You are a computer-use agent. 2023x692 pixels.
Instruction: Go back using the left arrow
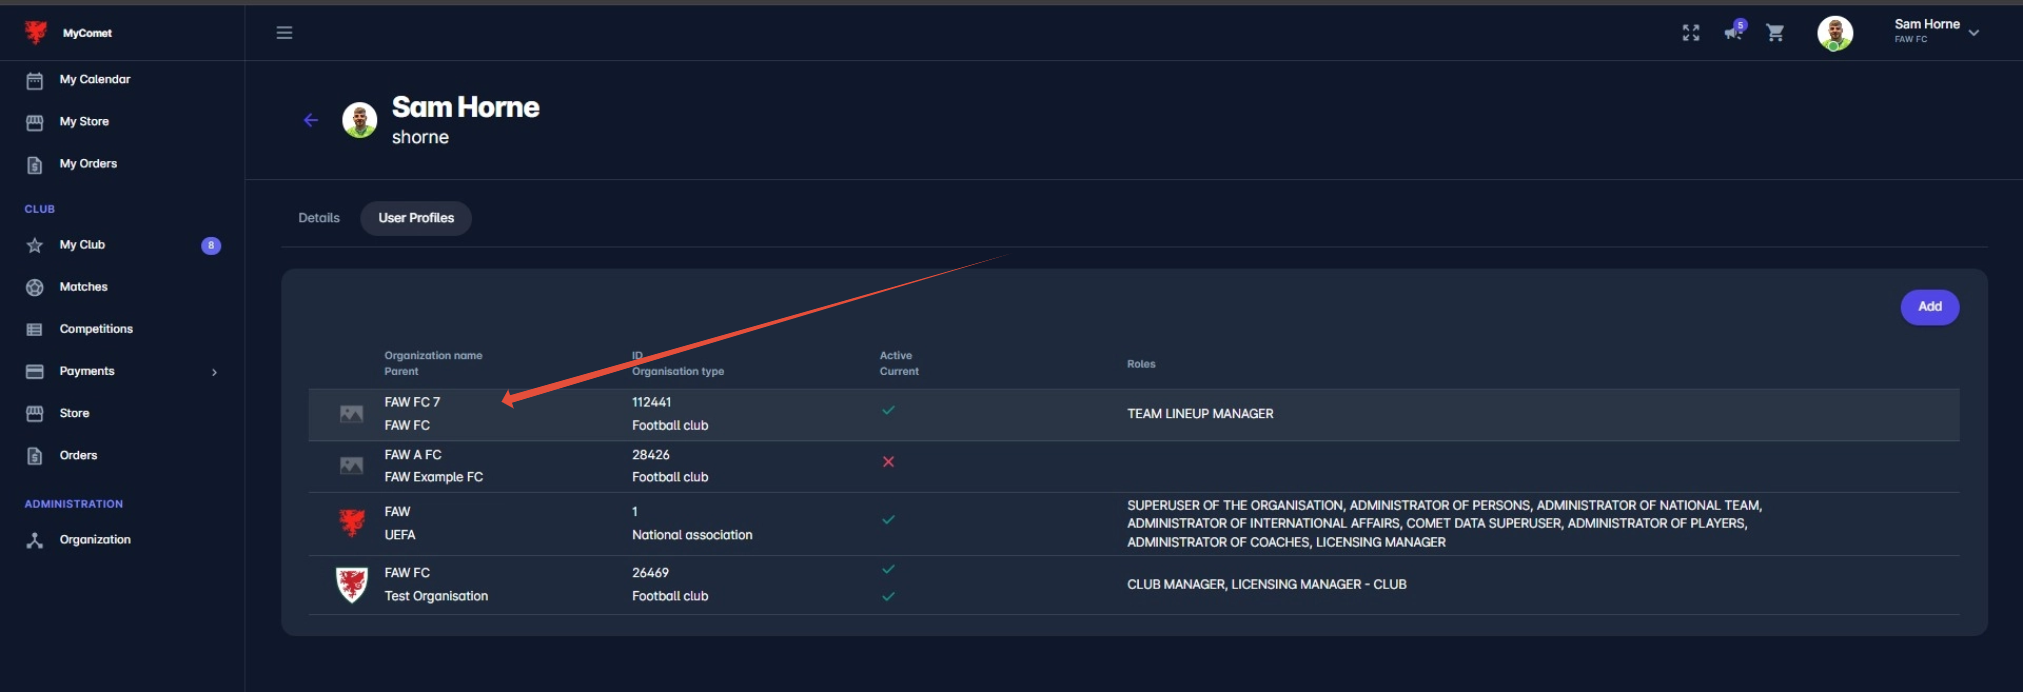[311, 120]
